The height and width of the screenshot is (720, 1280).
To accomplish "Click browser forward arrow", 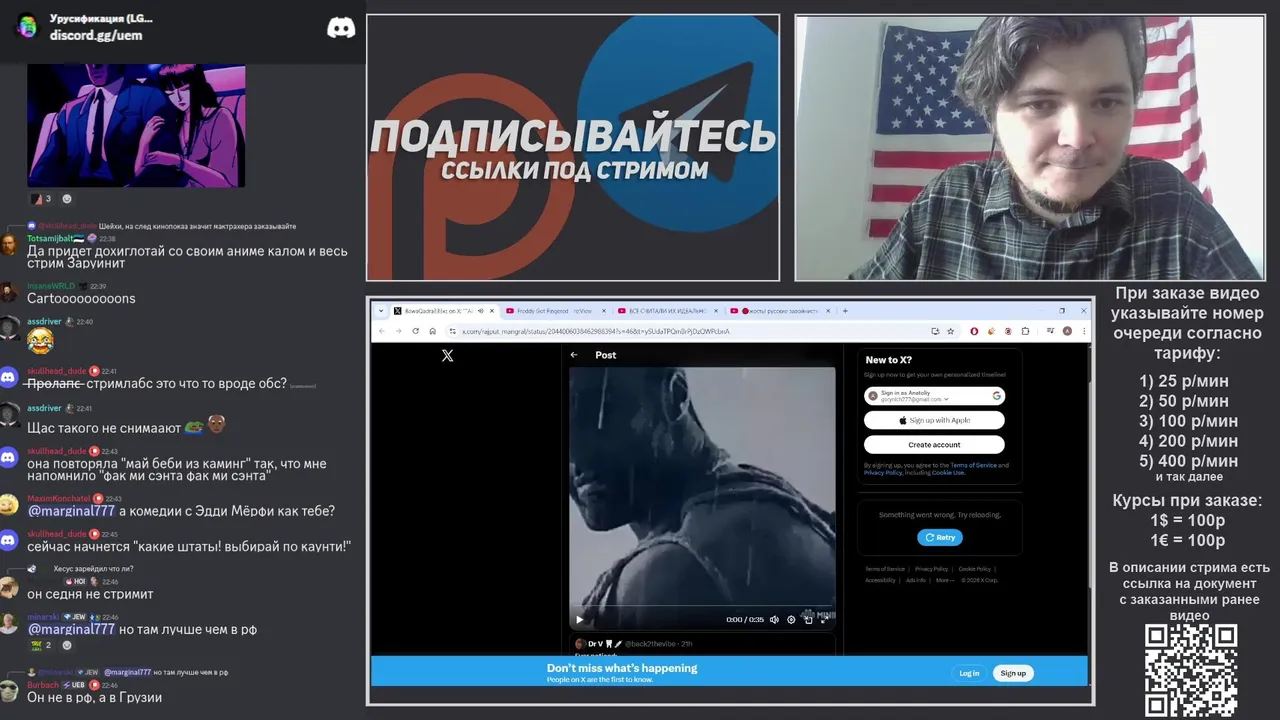I will 398,331.
